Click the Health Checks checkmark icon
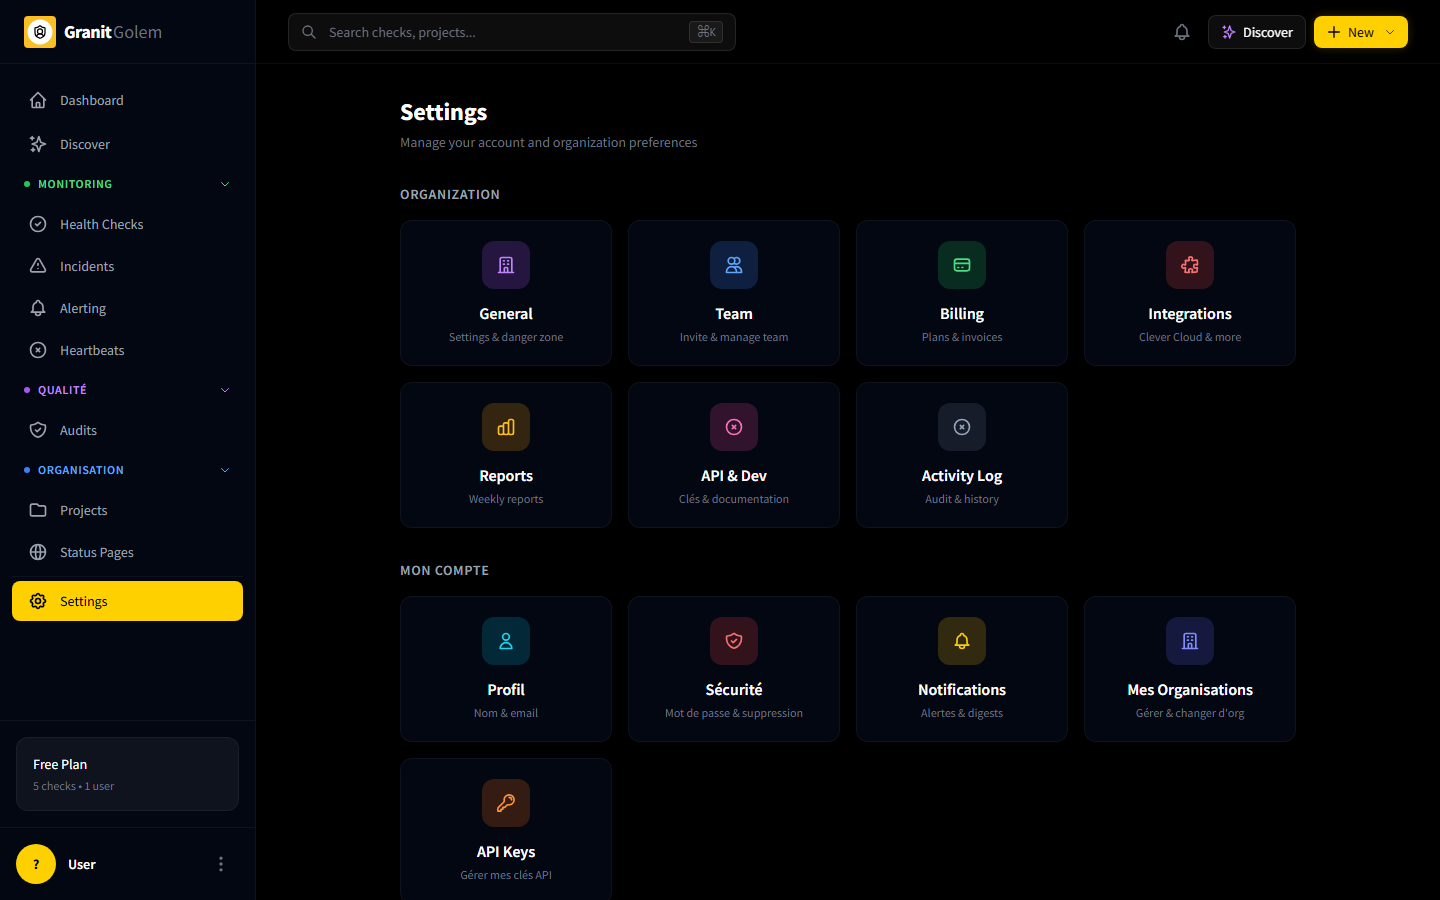Viewport: 1440px width, 900px height. pos(38,224)
